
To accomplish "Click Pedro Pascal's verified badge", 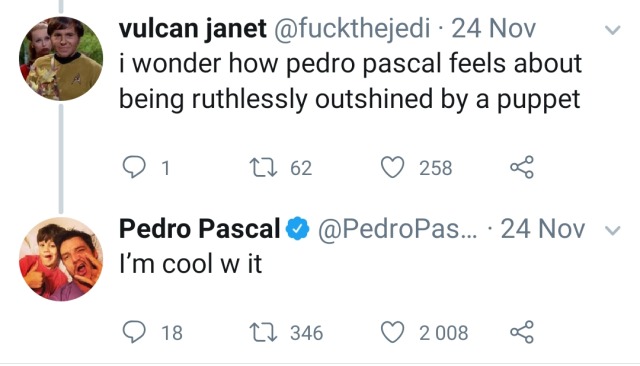I will coord(298,228).
